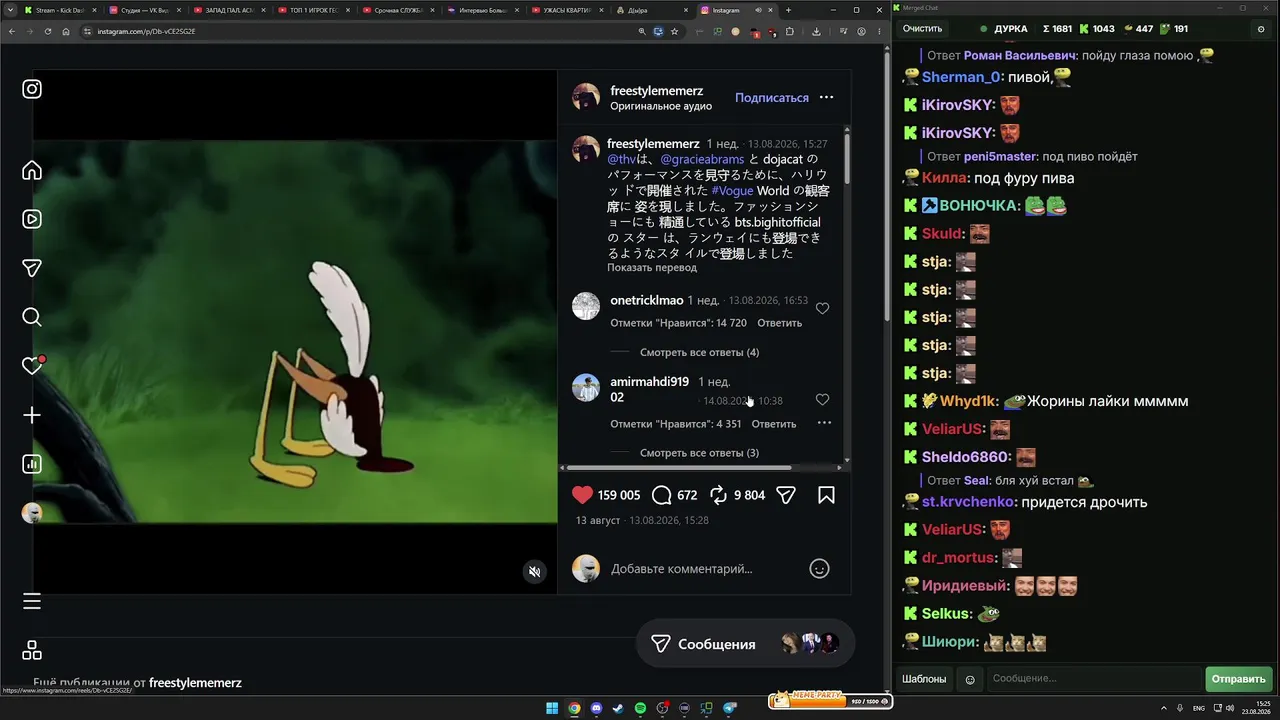The width and height of the screenshot is (1280, 720).
Task: Show translation with Показать перевод
Action: (652, 268)
